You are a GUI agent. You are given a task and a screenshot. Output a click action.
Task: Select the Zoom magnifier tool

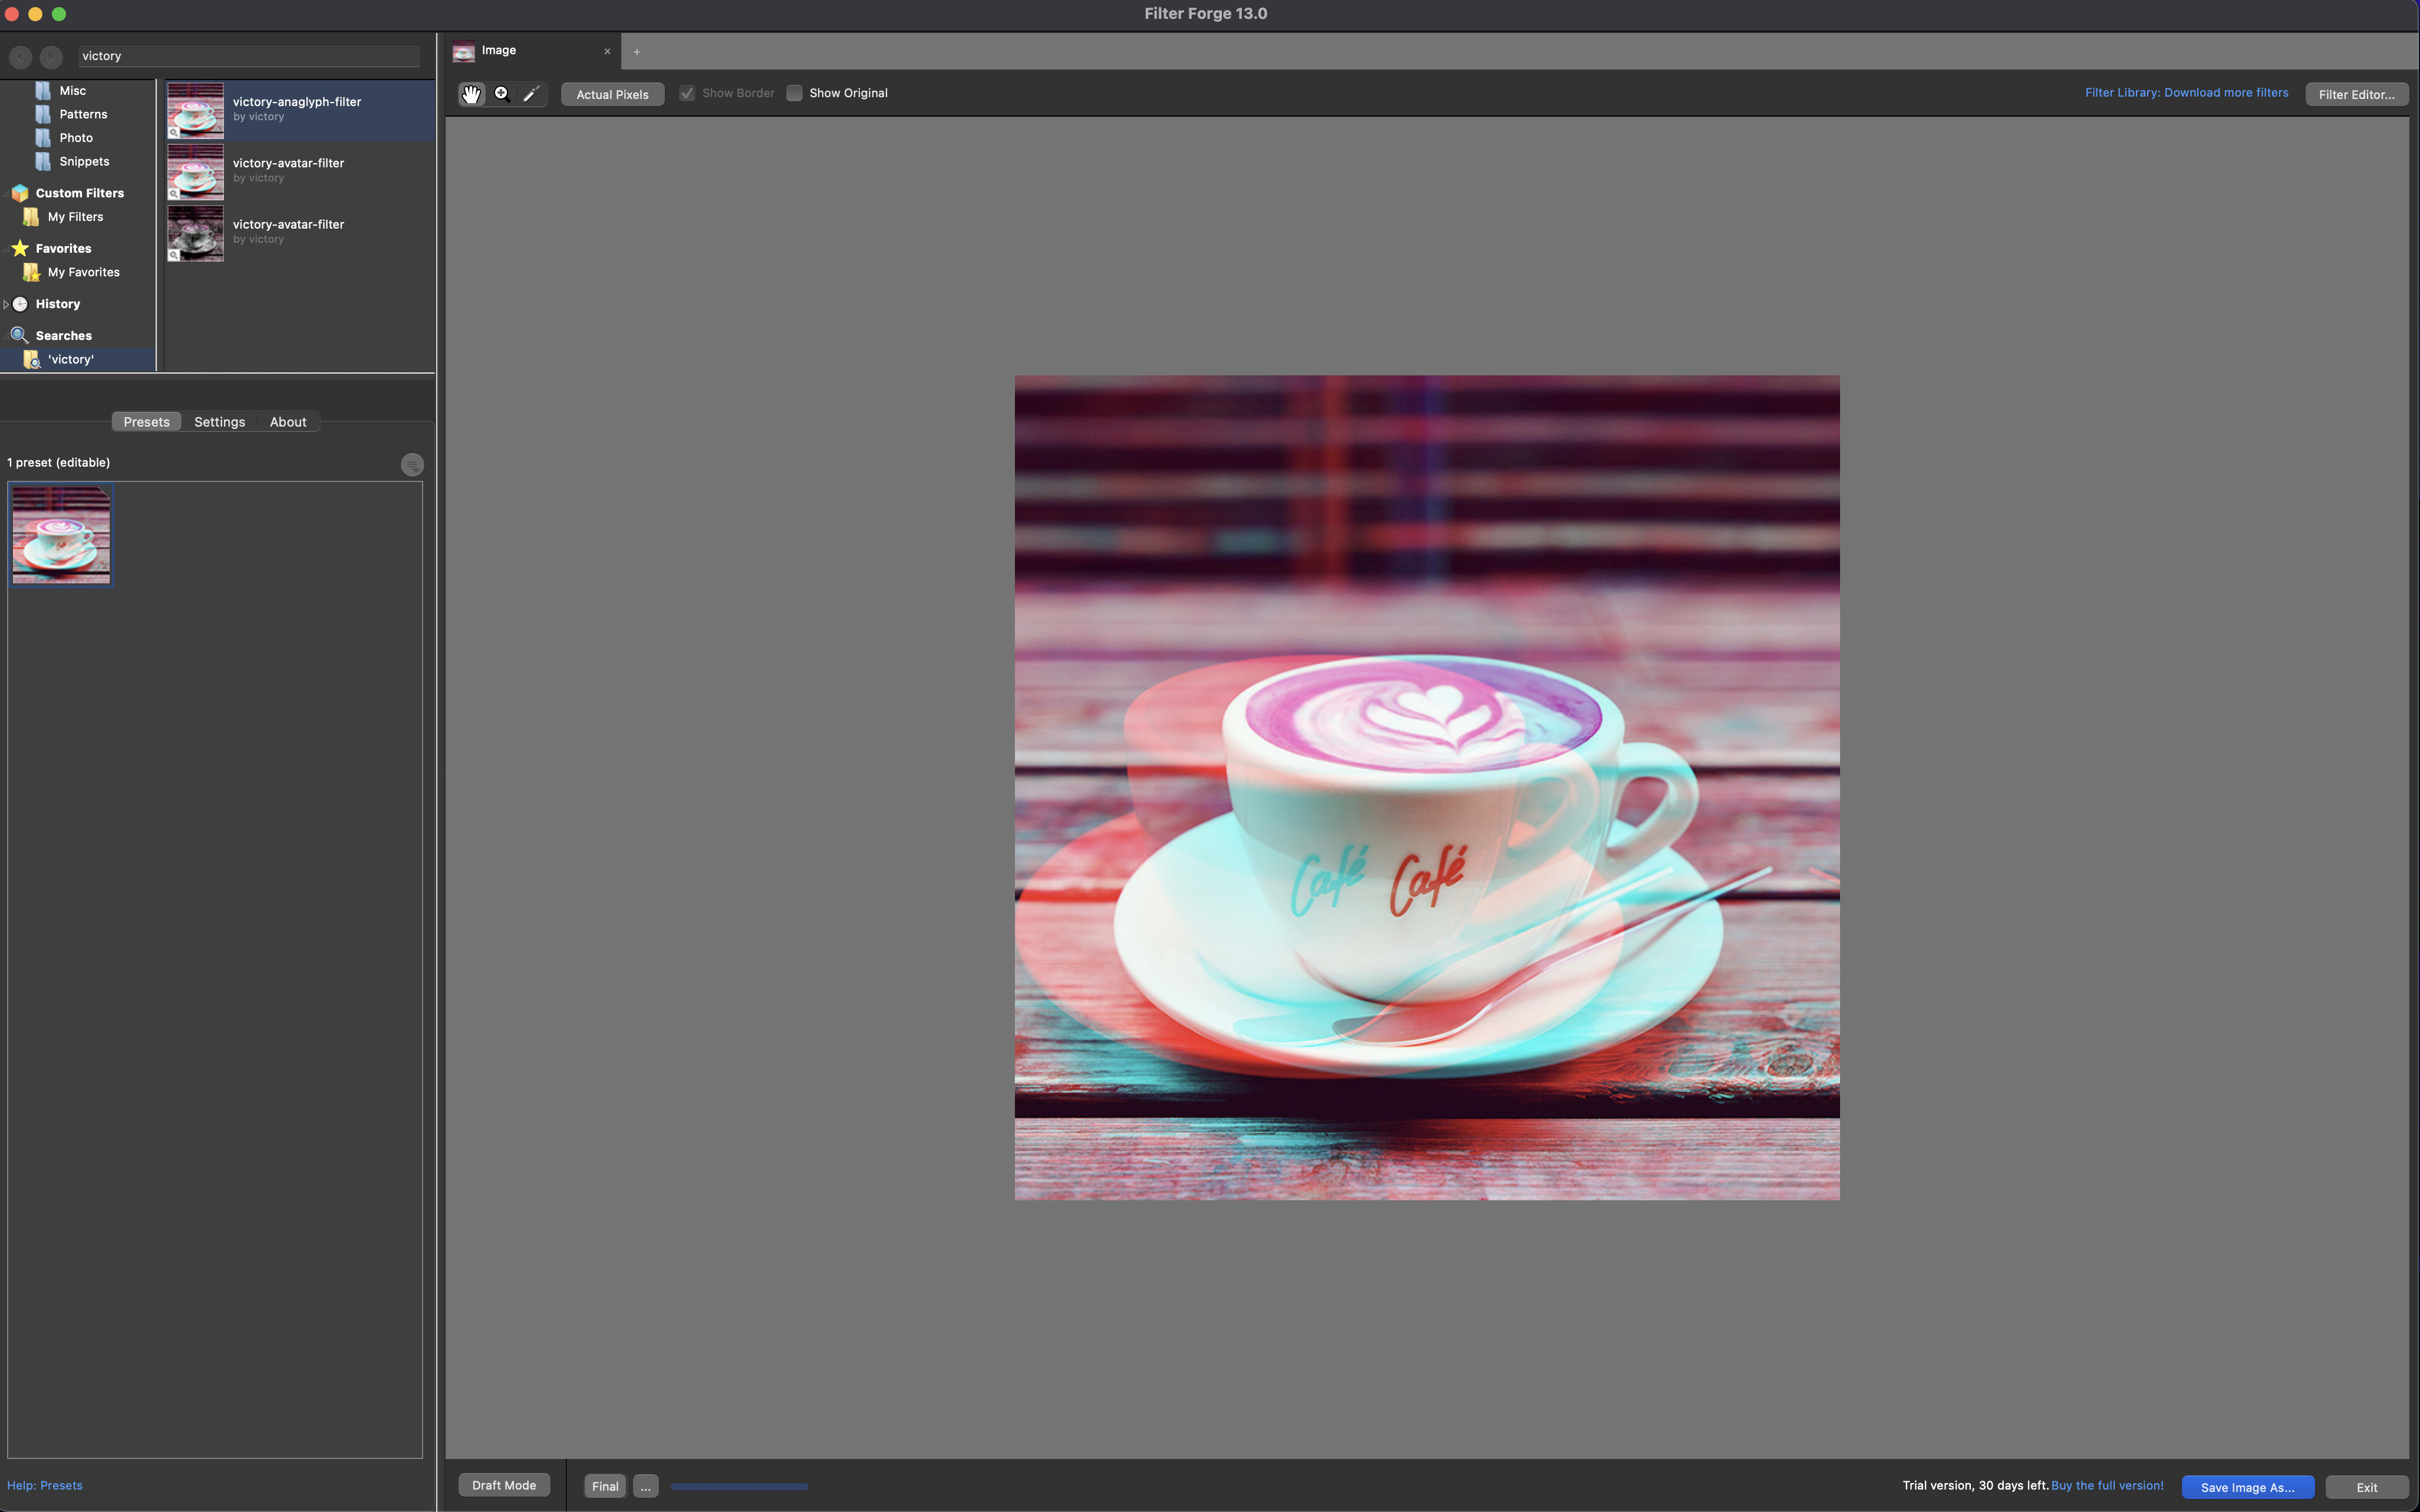[x=502, y=94]
